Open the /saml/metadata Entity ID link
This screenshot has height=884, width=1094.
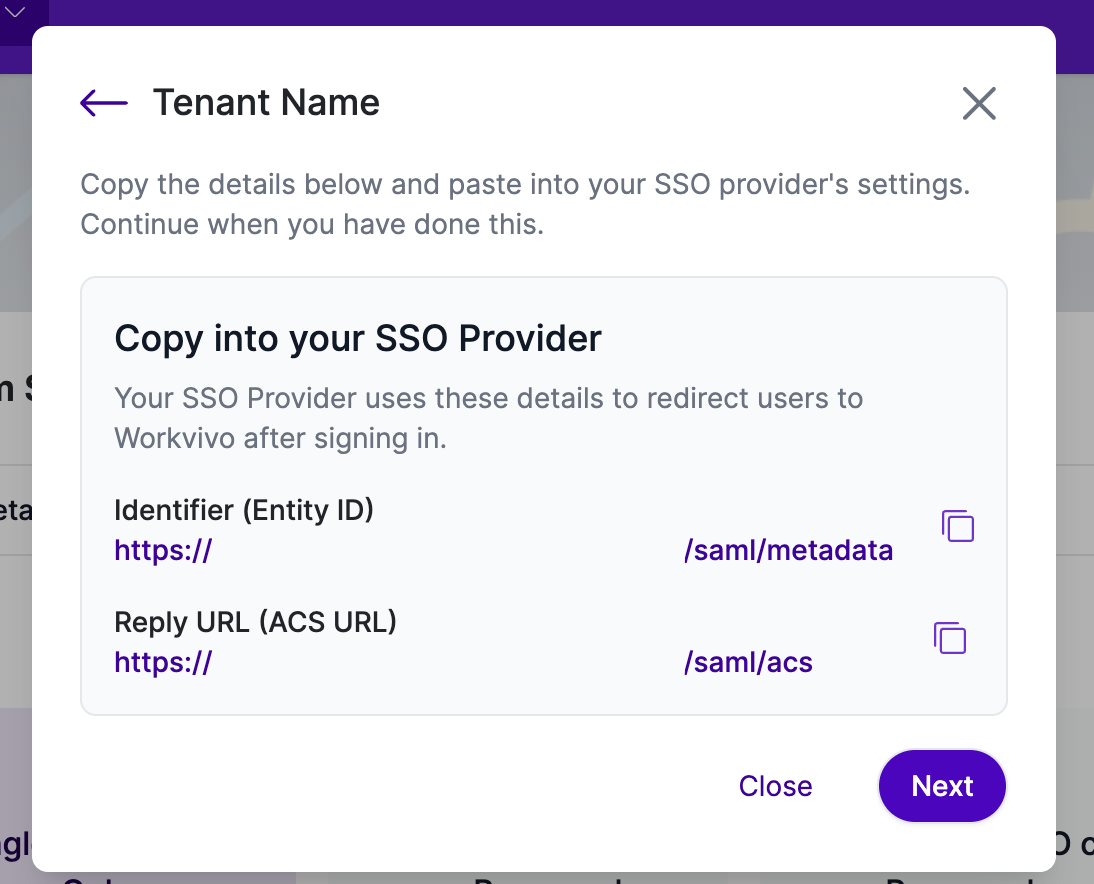(503, 550)
